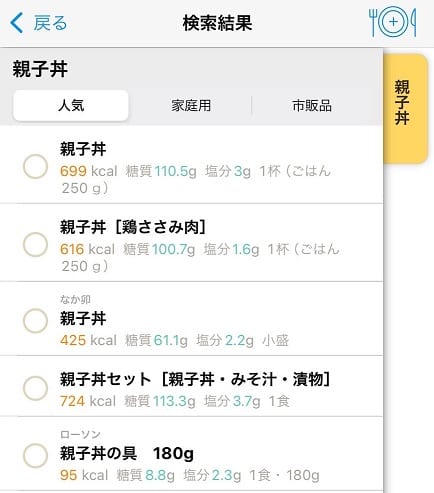Open the yellow 親子丼 side tab
This screenshot has height=493, width=434.
[x=405, y=108]
